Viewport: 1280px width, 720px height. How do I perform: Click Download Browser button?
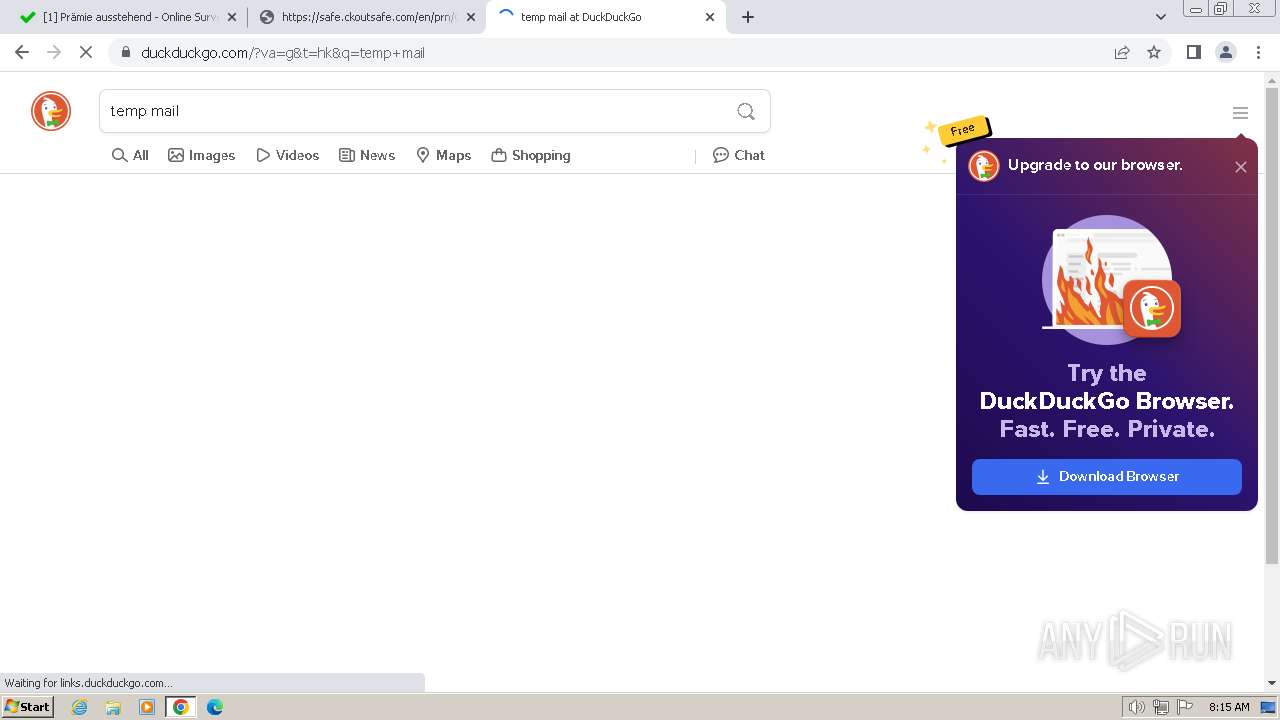[1107, 477]
